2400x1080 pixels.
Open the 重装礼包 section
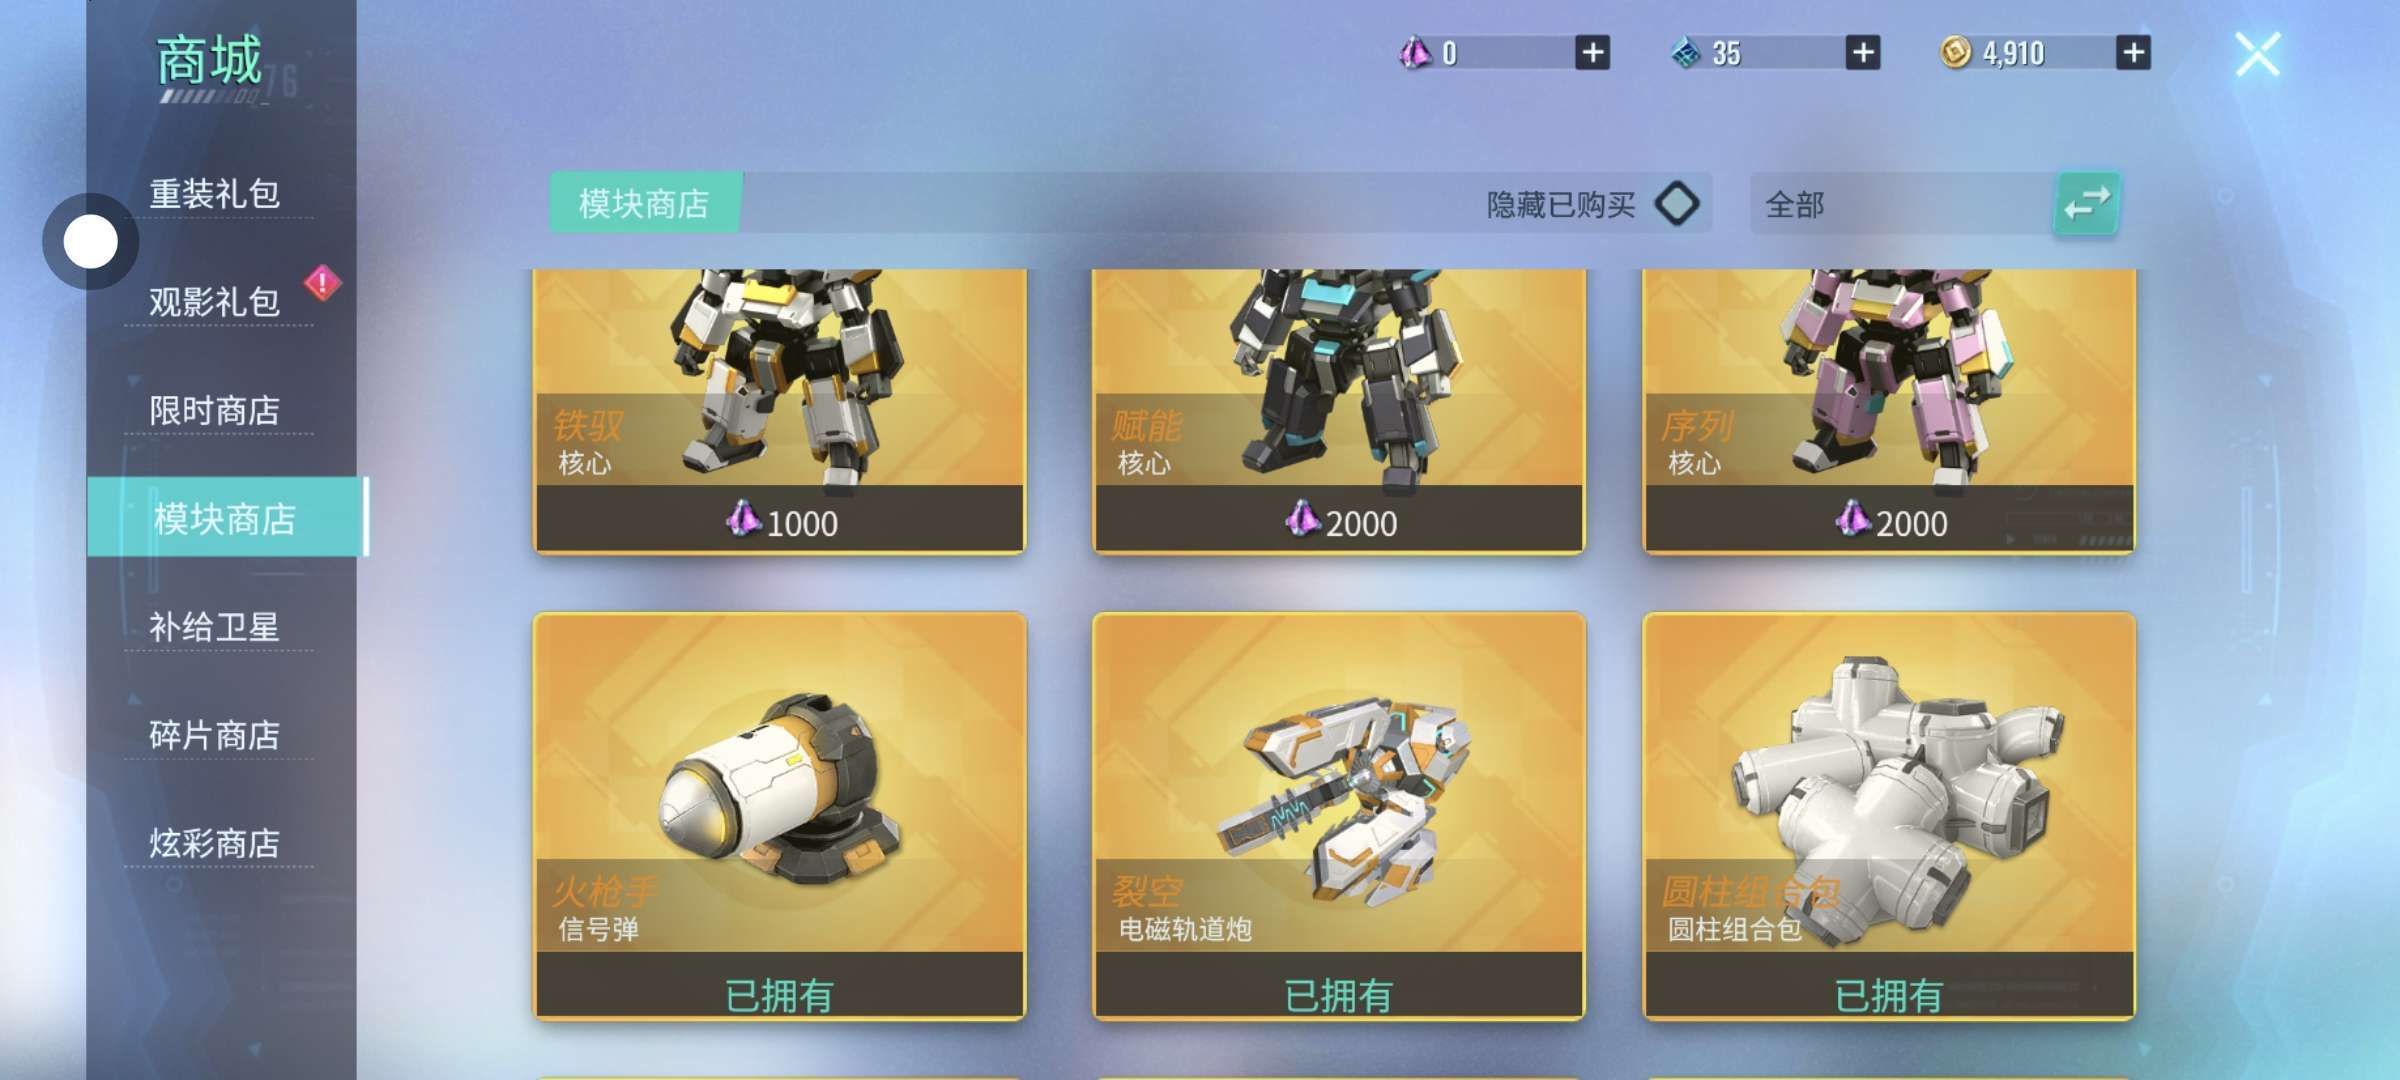pos(215,194)
